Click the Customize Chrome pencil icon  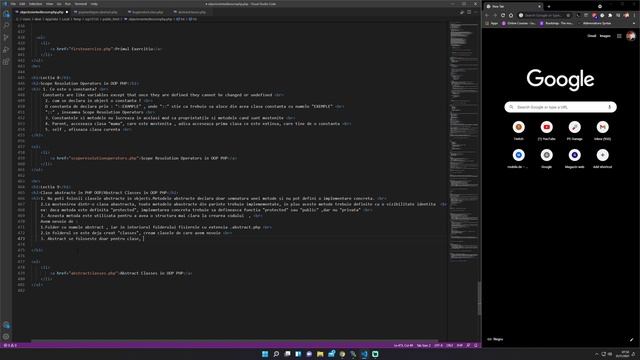point(631,340)
